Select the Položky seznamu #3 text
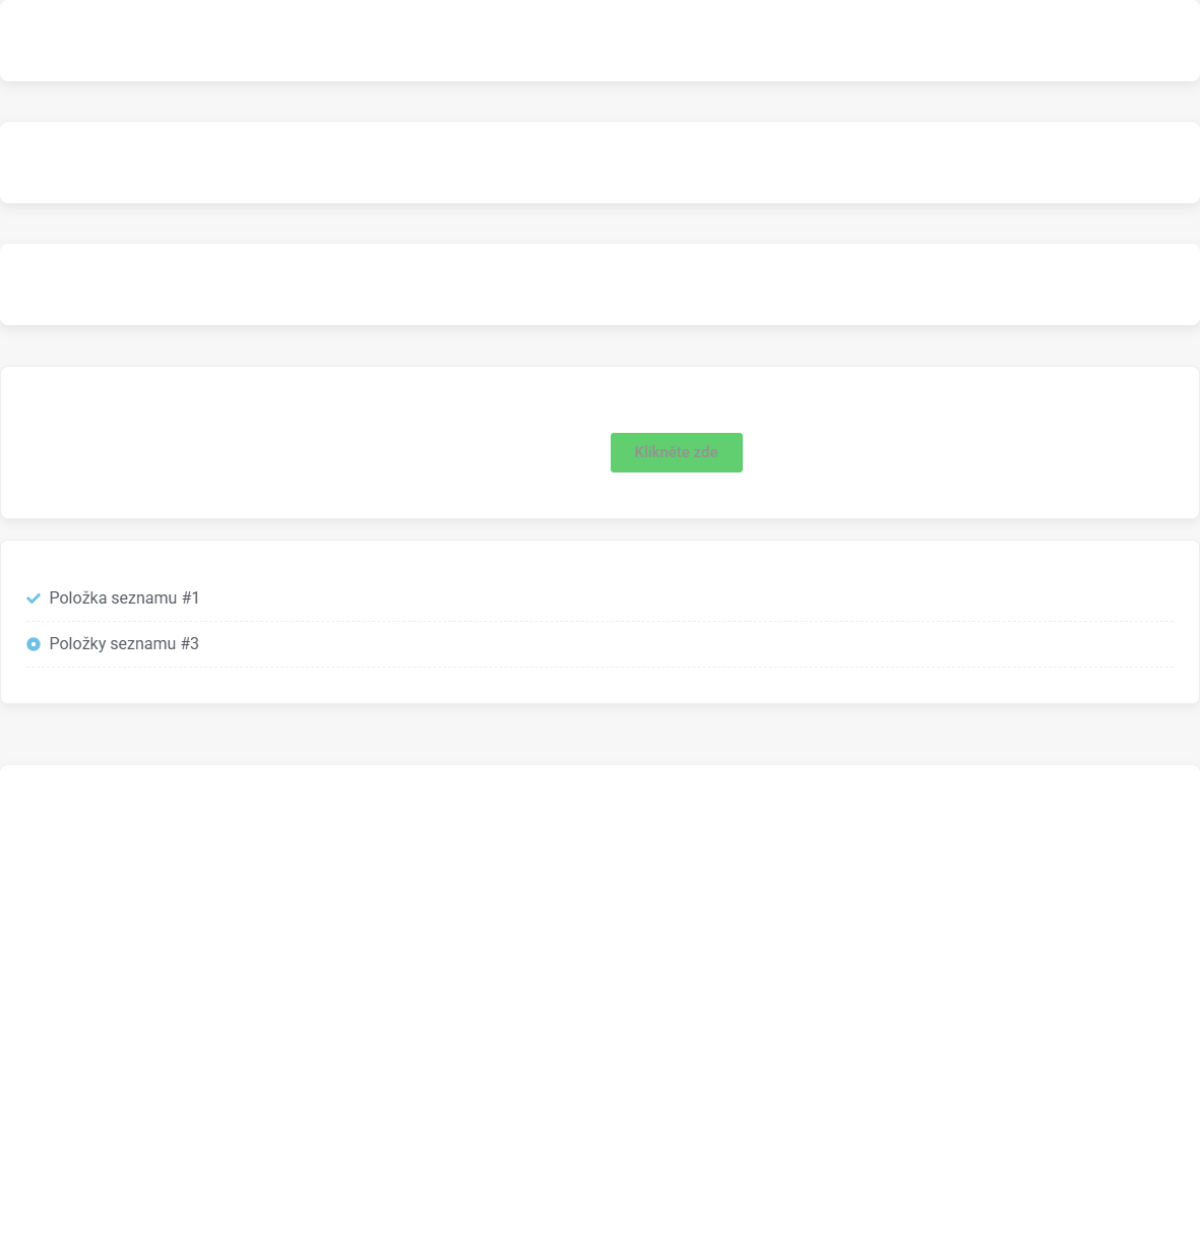Image resolution: width=1200 pixels, height=1233 pixels. (124, 644)
